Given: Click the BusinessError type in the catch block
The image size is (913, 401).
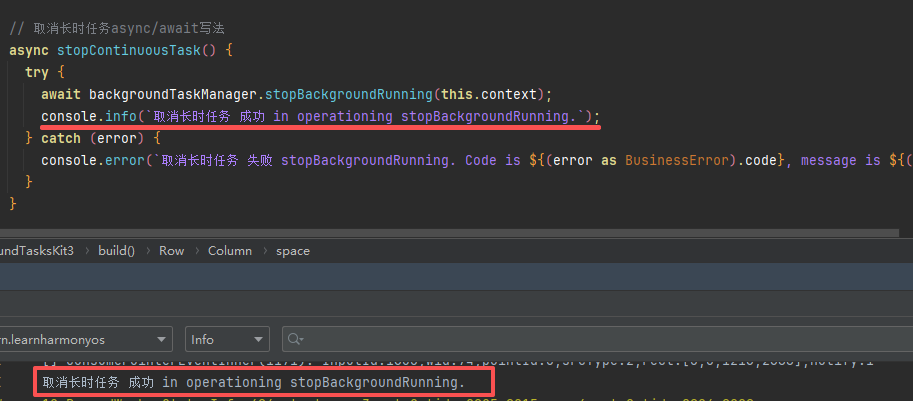Looking at the screenshot, I should coord(677,161).
